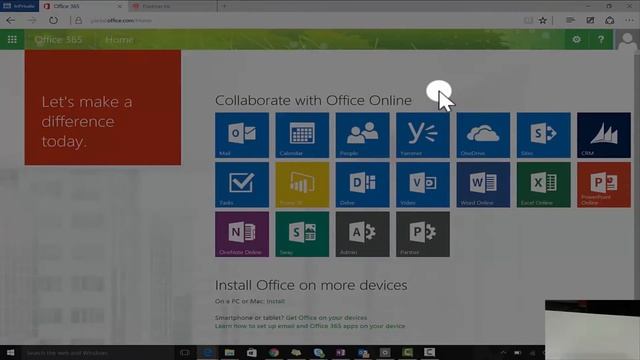The width and height of the screenshot is (640, 360).
Task: Click Home in the Office 365 header
Action: pos(119,40)
